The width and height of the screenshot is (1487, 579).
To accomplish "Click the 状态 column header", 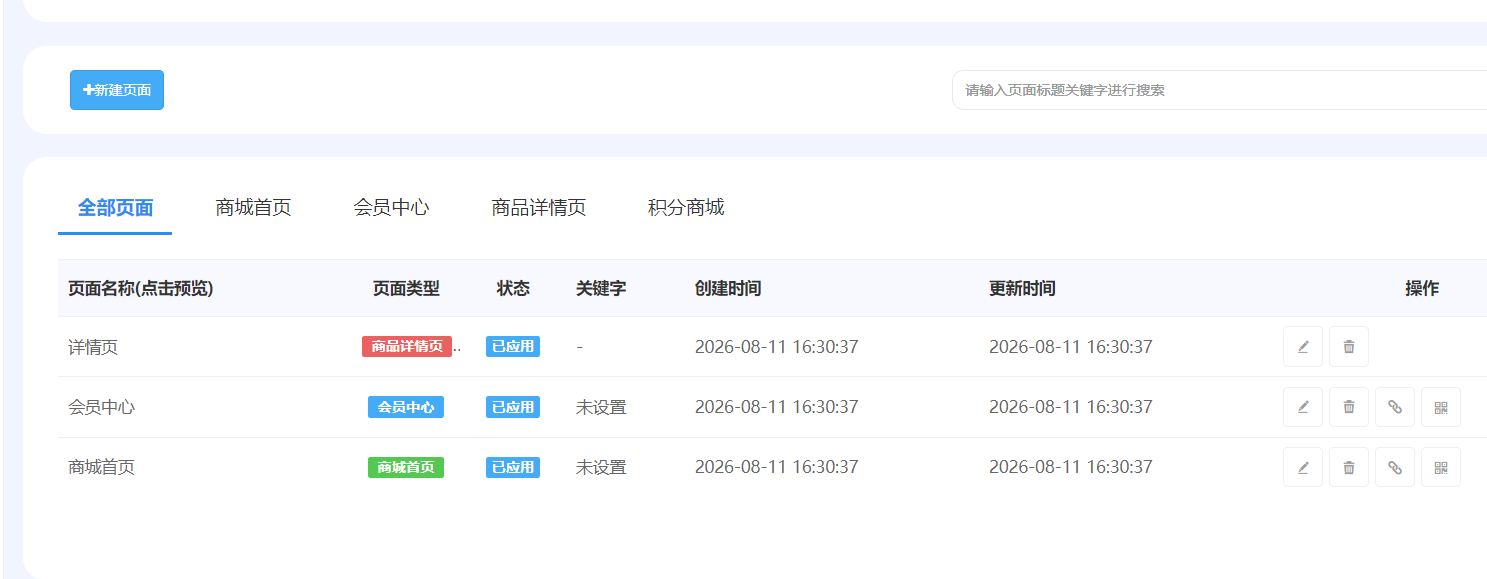I will [x=513, y=288].
